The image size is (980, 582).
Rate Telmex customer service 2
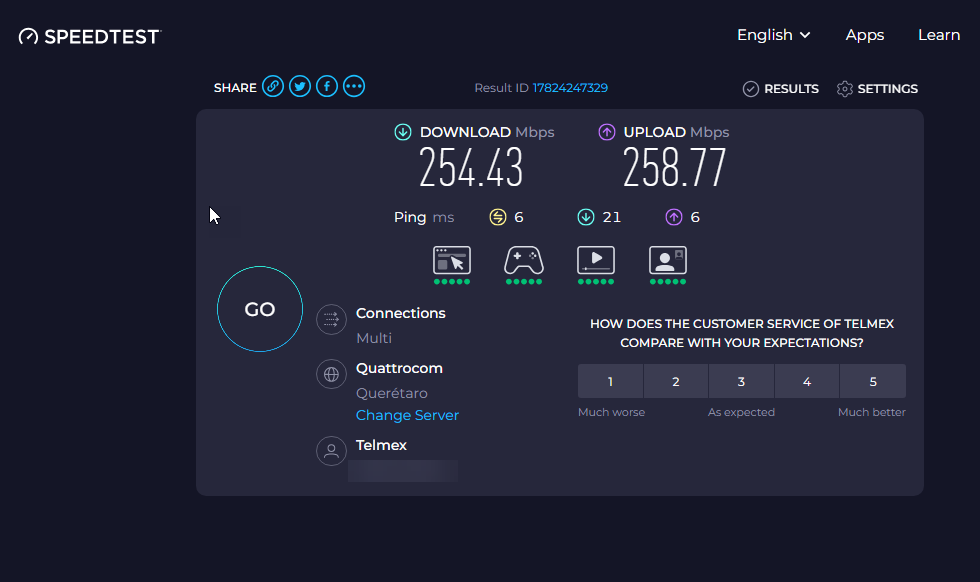coord(676,381)
